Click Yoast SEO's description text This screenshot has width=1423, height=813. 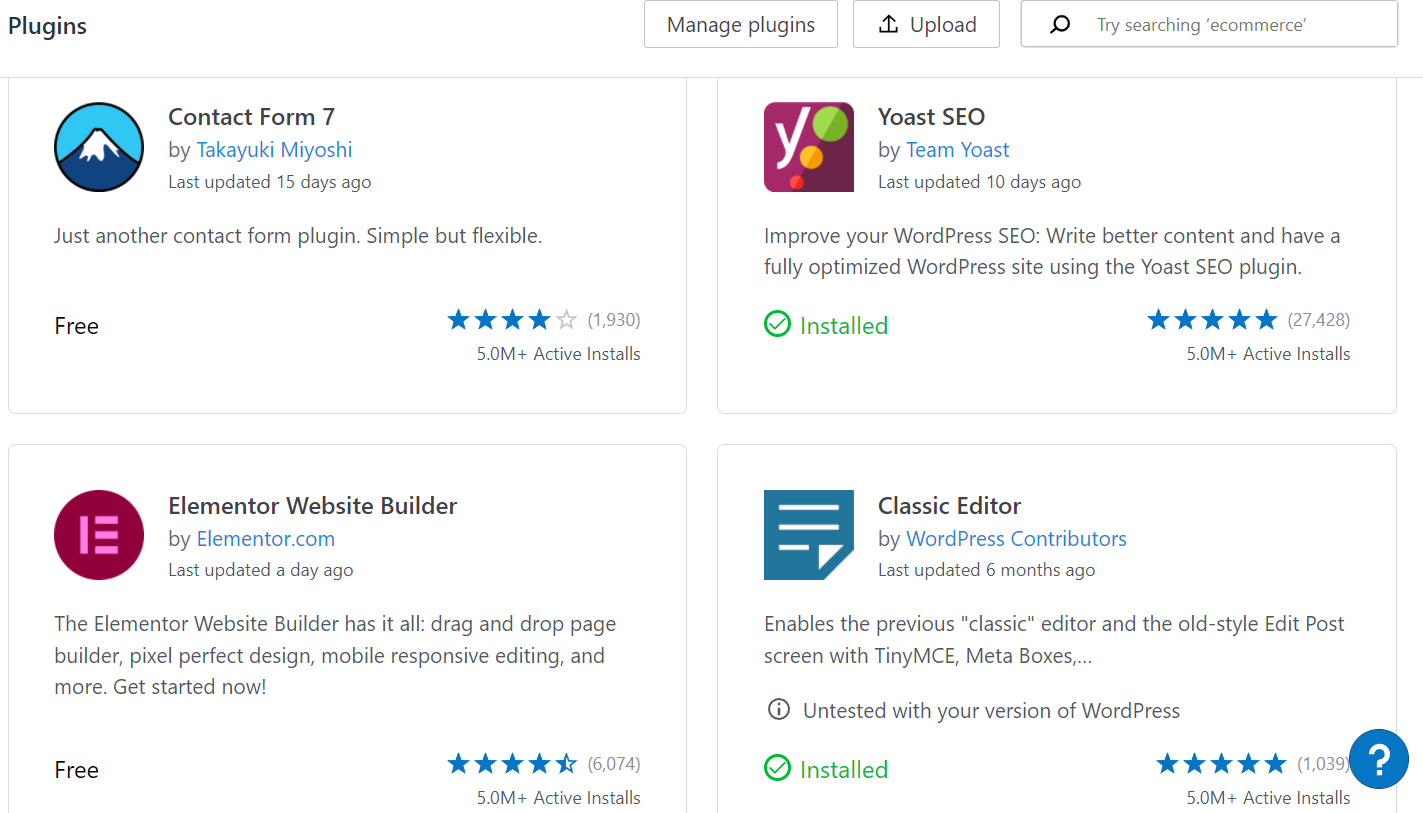pos(1052,252)
